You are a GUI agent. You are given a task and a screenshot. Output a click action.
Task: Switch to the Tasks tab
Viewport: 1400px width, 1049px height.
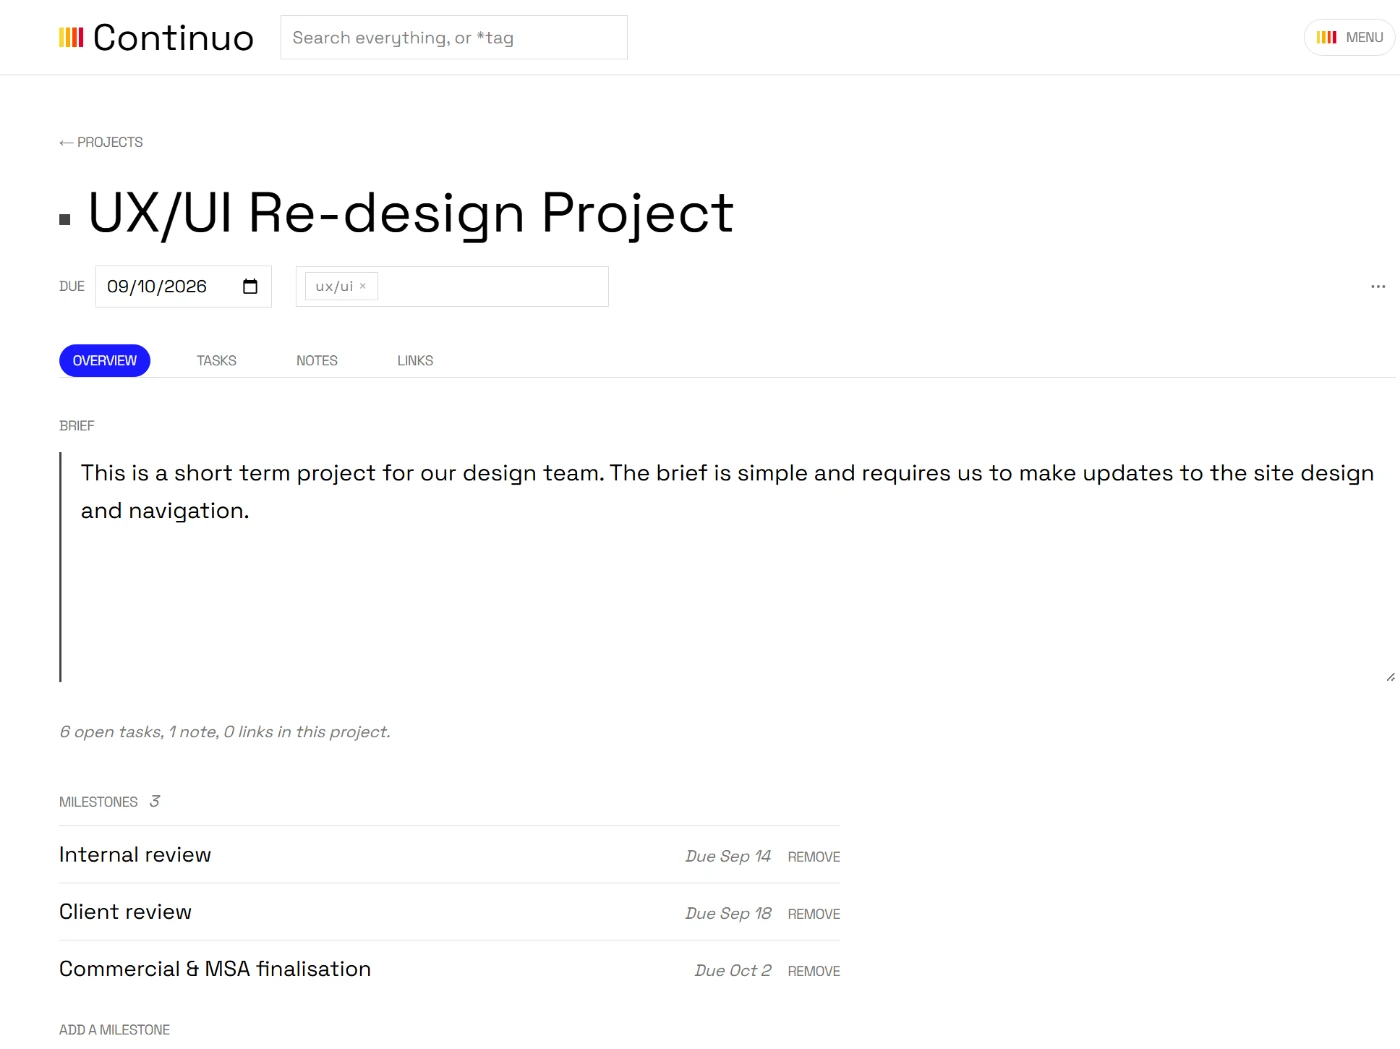(x=216, y=361)
